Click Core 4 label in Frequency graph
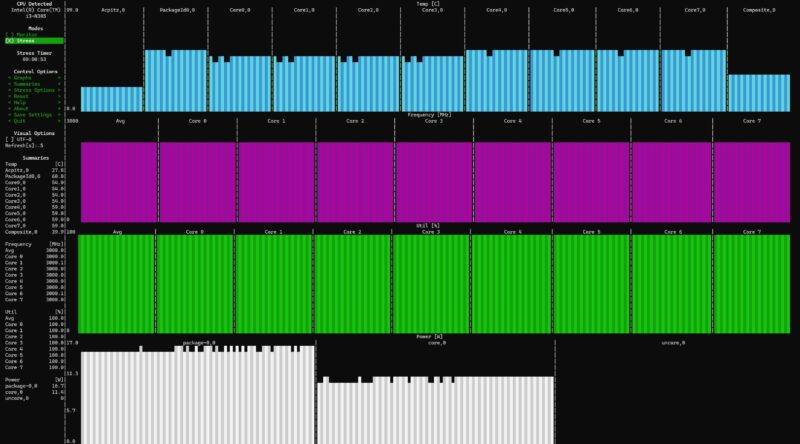Image resolution: width=800 pixels, height=444 pixels. 513,121
